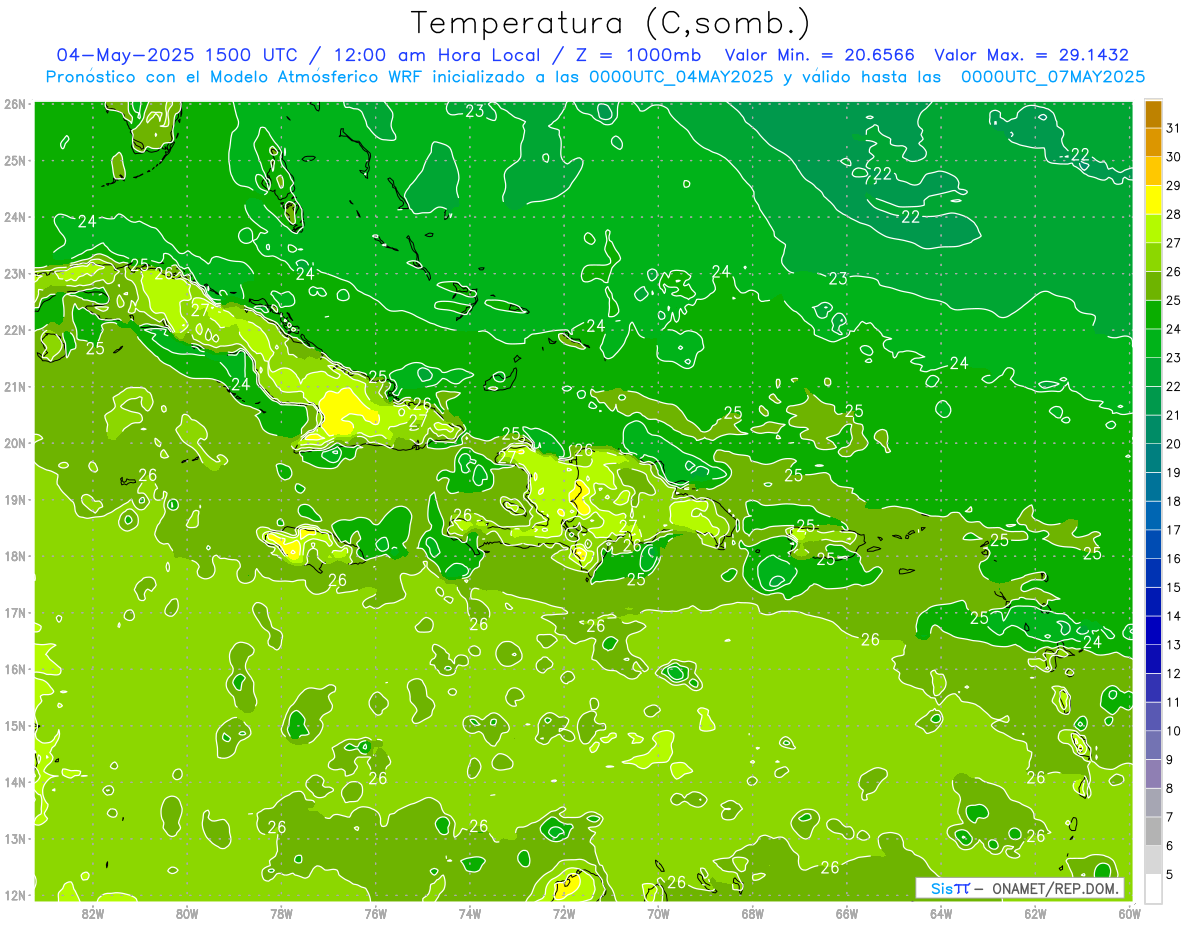Pick the purple 9–10 legend color block
This screenshot has height=927, width=1200.
point(1153,745)
